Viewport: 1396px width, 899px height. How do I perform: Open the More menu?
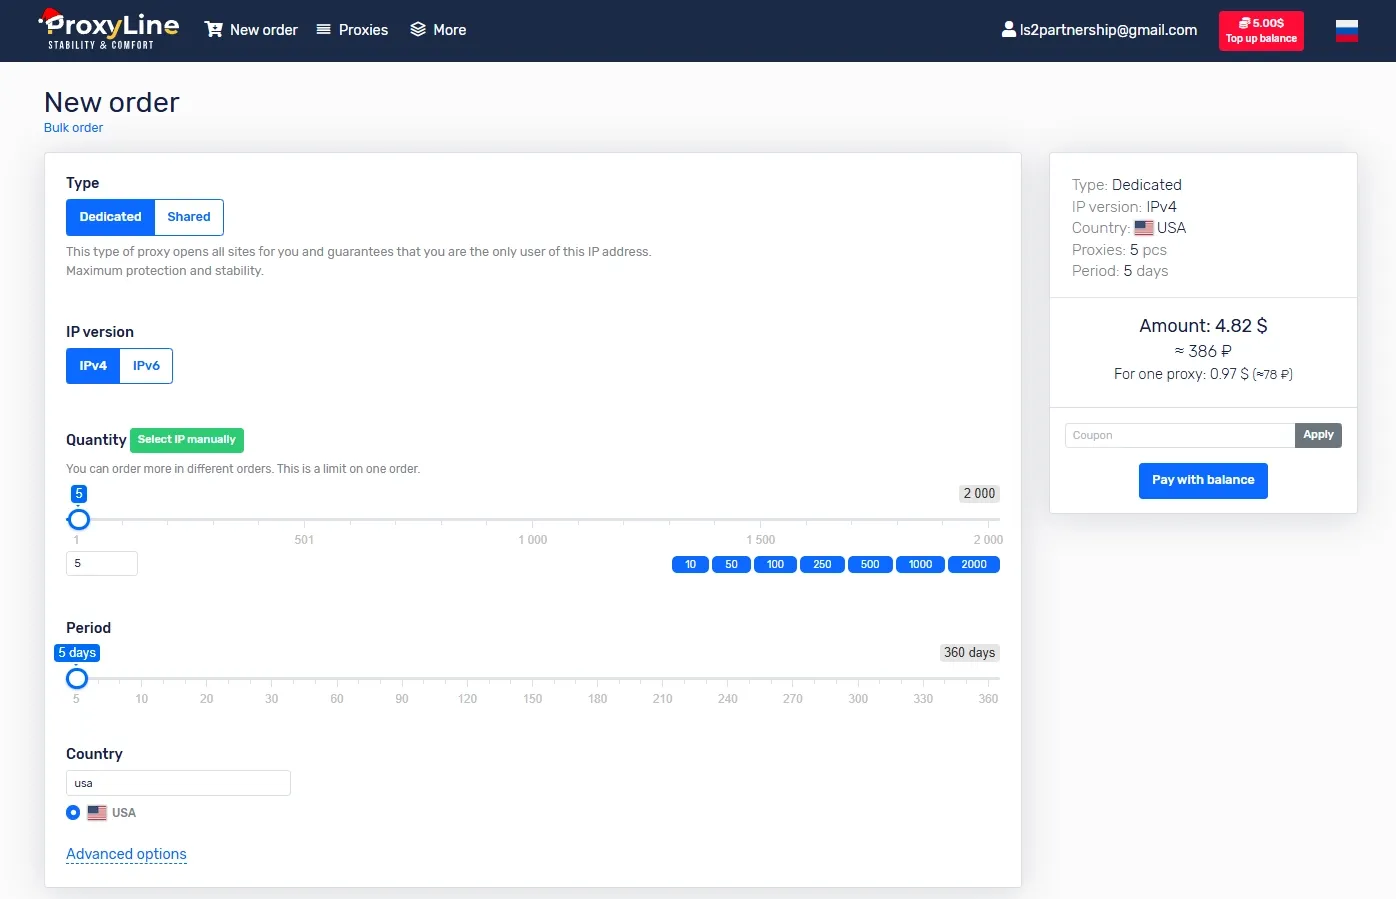(449, 30)
